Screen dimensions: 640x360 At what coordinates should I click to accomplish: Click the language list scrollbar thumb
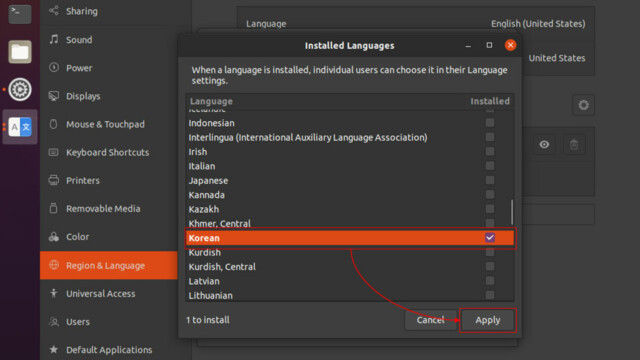tap(512, 211)
